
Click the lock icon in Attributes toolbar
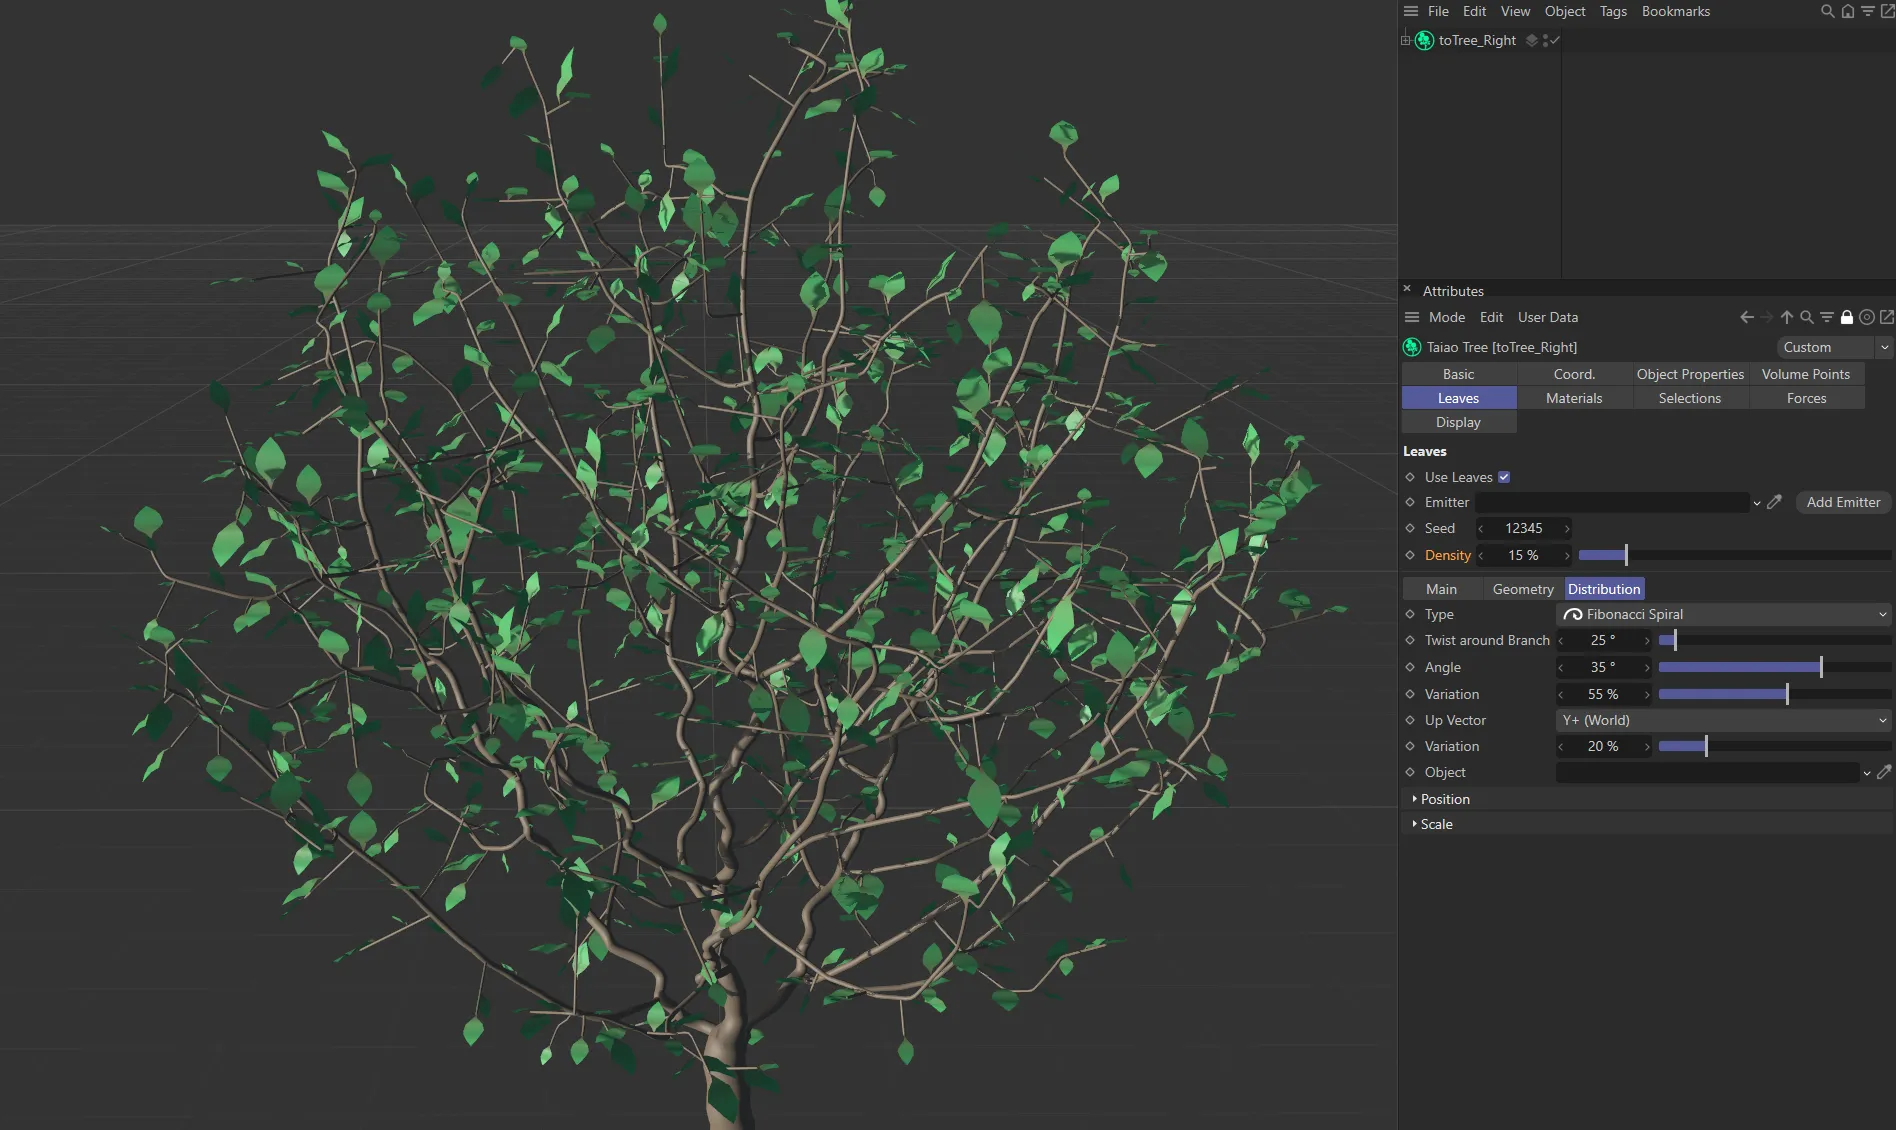[1847, 317]
